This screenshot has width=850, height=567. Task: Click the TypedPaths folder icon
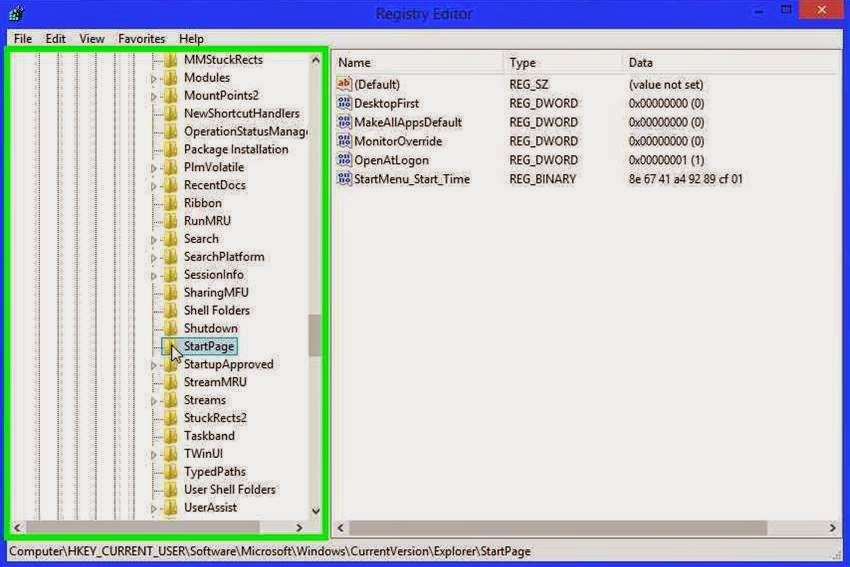point(171,471)
